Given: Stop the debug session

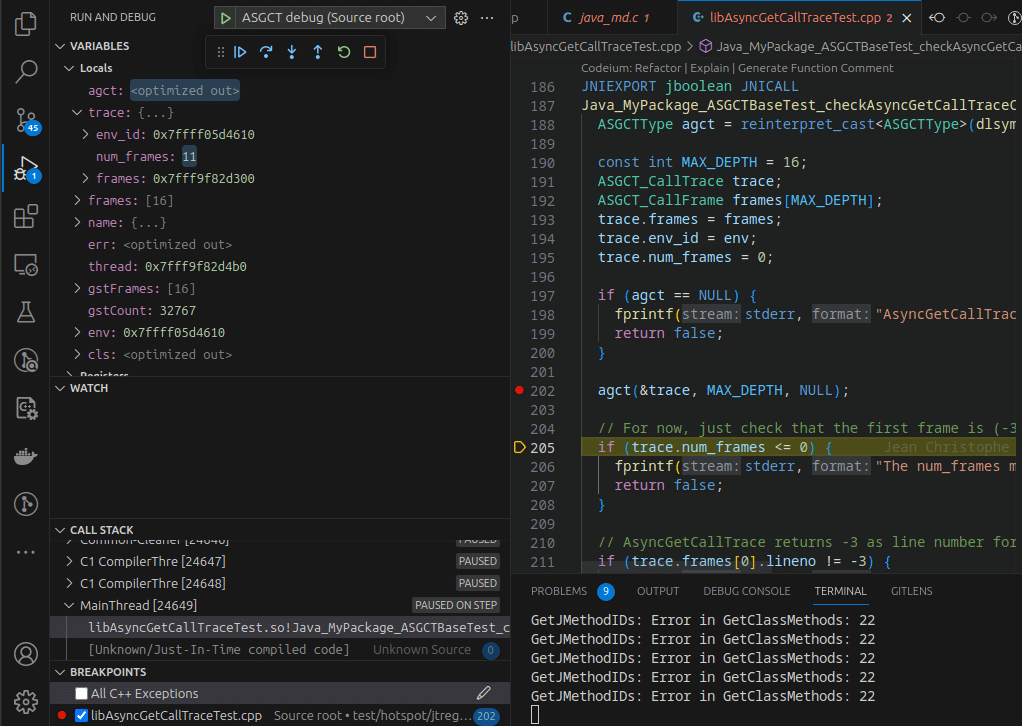Looking at the screenshot, I should 370,52.
